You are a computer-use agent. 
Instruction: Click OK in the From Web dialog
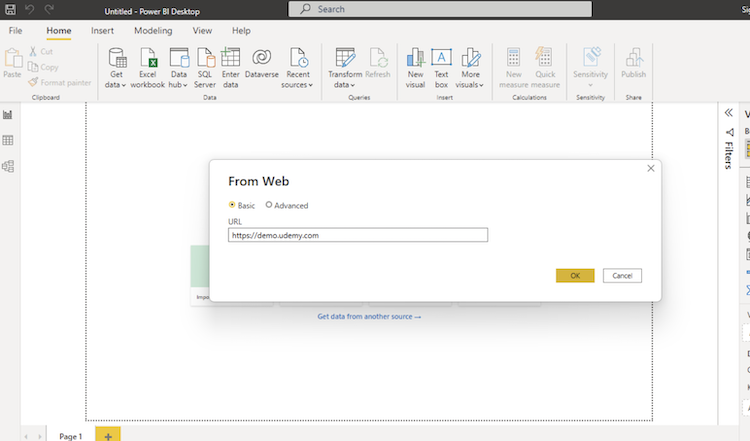[x=575, y=276]
